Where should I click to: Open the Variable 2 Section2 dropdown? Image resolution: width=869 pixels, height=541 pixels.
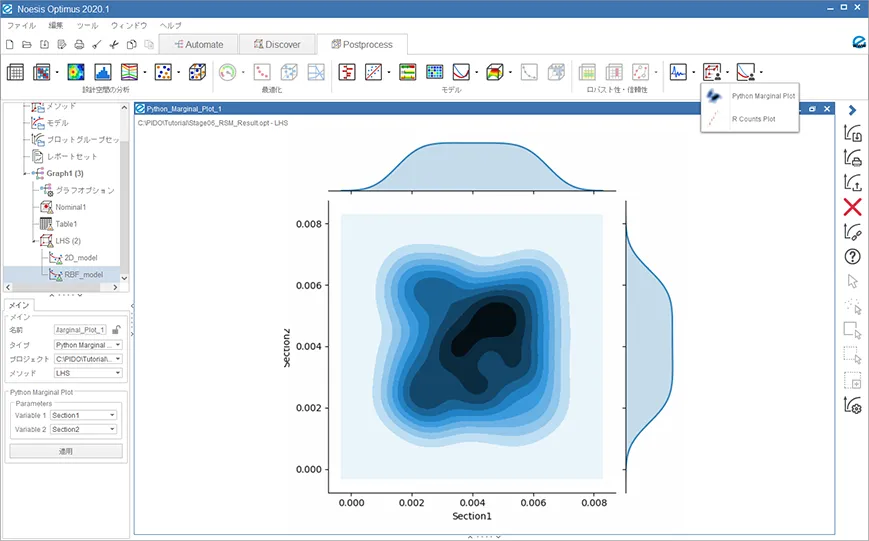pyautogui.click(x=84, y=430)
